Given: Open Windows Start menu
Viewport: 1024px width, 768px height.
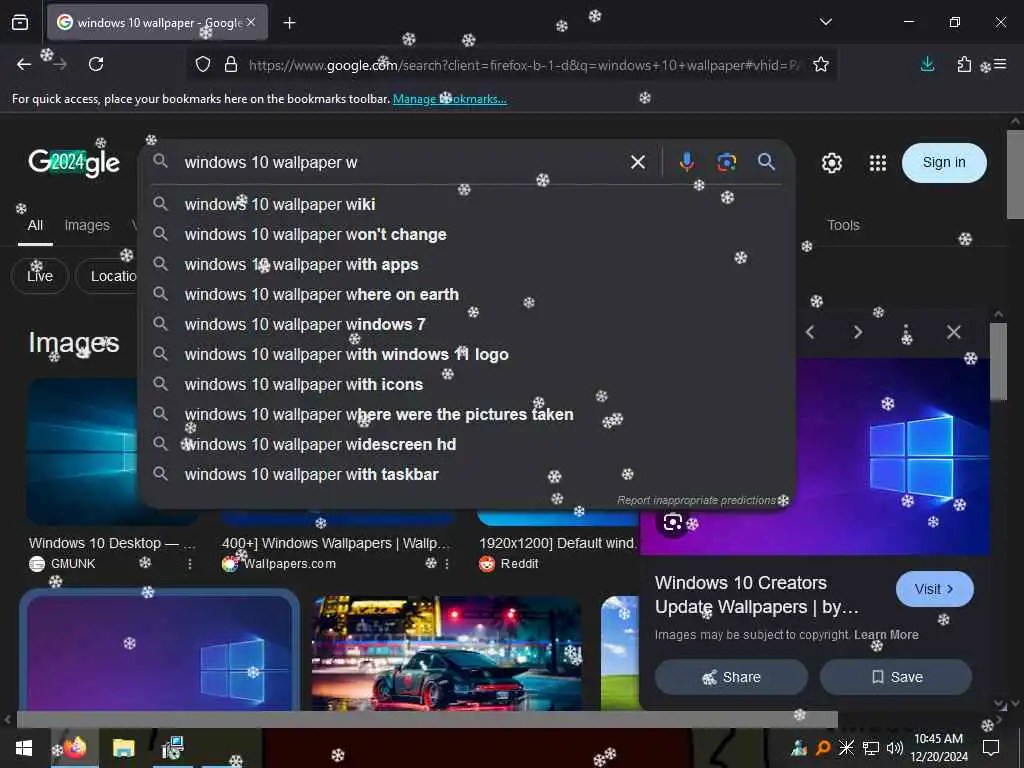Looking at the screenshot, I should [x=24, y=748].
